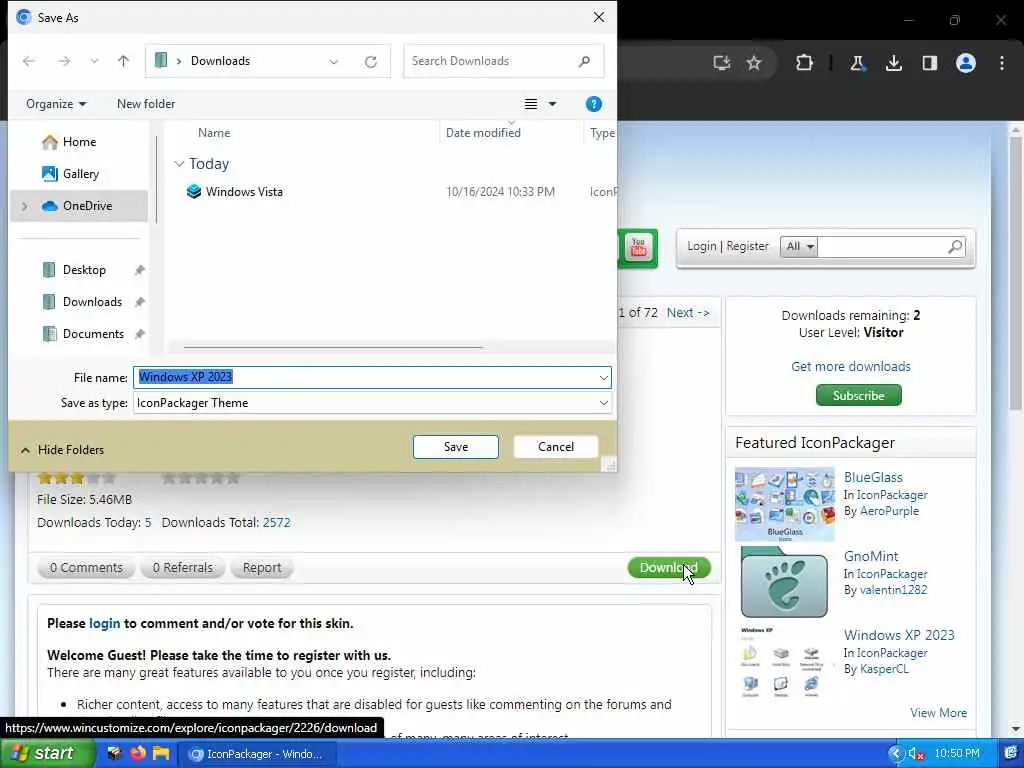Viewport: 1024px width, 768px height.
Task: Open recent locations dropdown arrow
Action: tap(94, 61)
